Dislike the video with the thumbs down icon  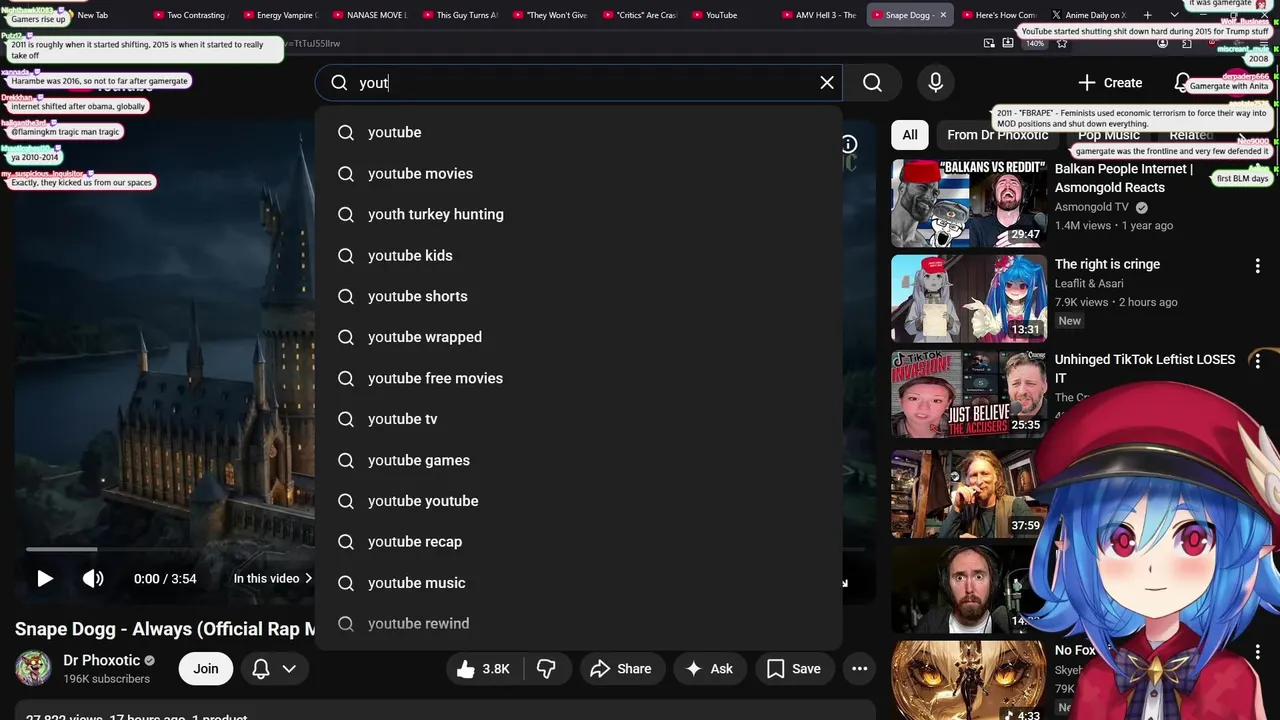[x=546, y=669]
